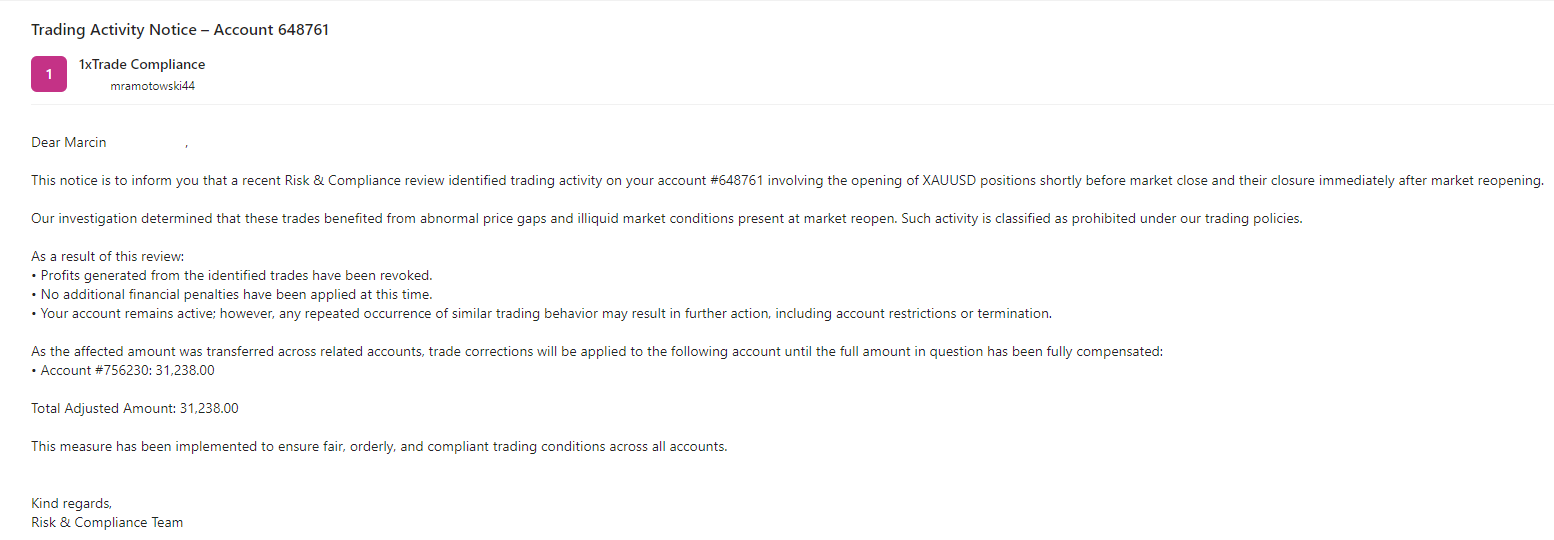
Task: Click the Kind regards closing line
Action: pyautogui.click(x=72, y=503)
